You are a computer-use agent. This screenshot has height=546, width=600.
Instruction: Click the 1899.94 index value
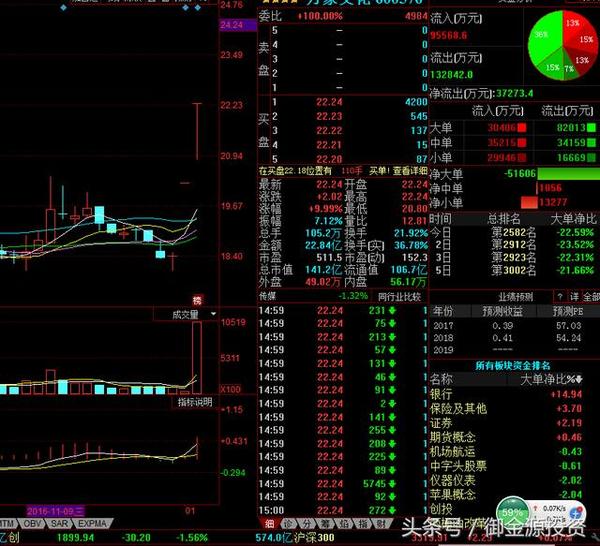[75, 538]
